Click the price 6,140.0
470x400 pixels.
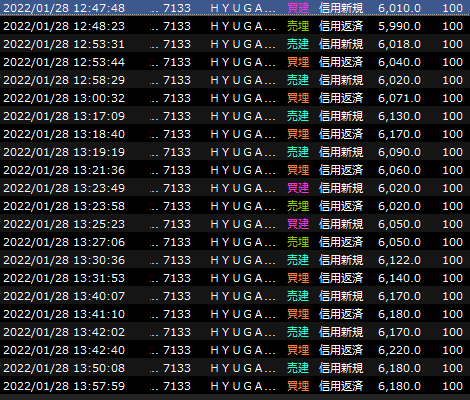click(x=399, y=278)
